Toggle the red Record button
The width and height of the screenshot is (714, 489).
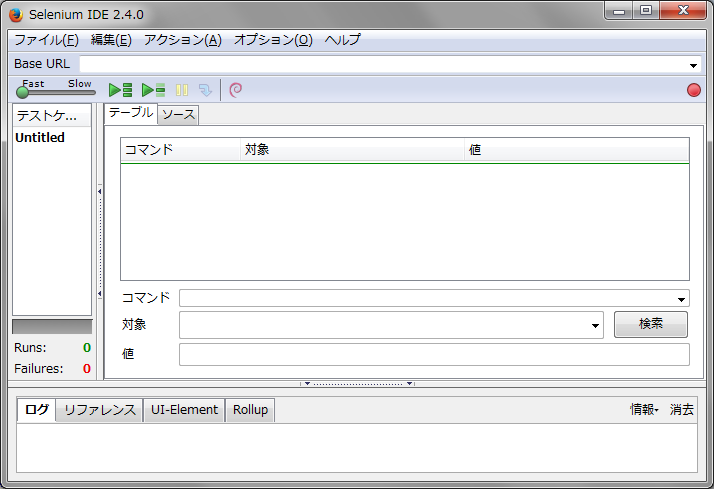(x=694, y=90)
